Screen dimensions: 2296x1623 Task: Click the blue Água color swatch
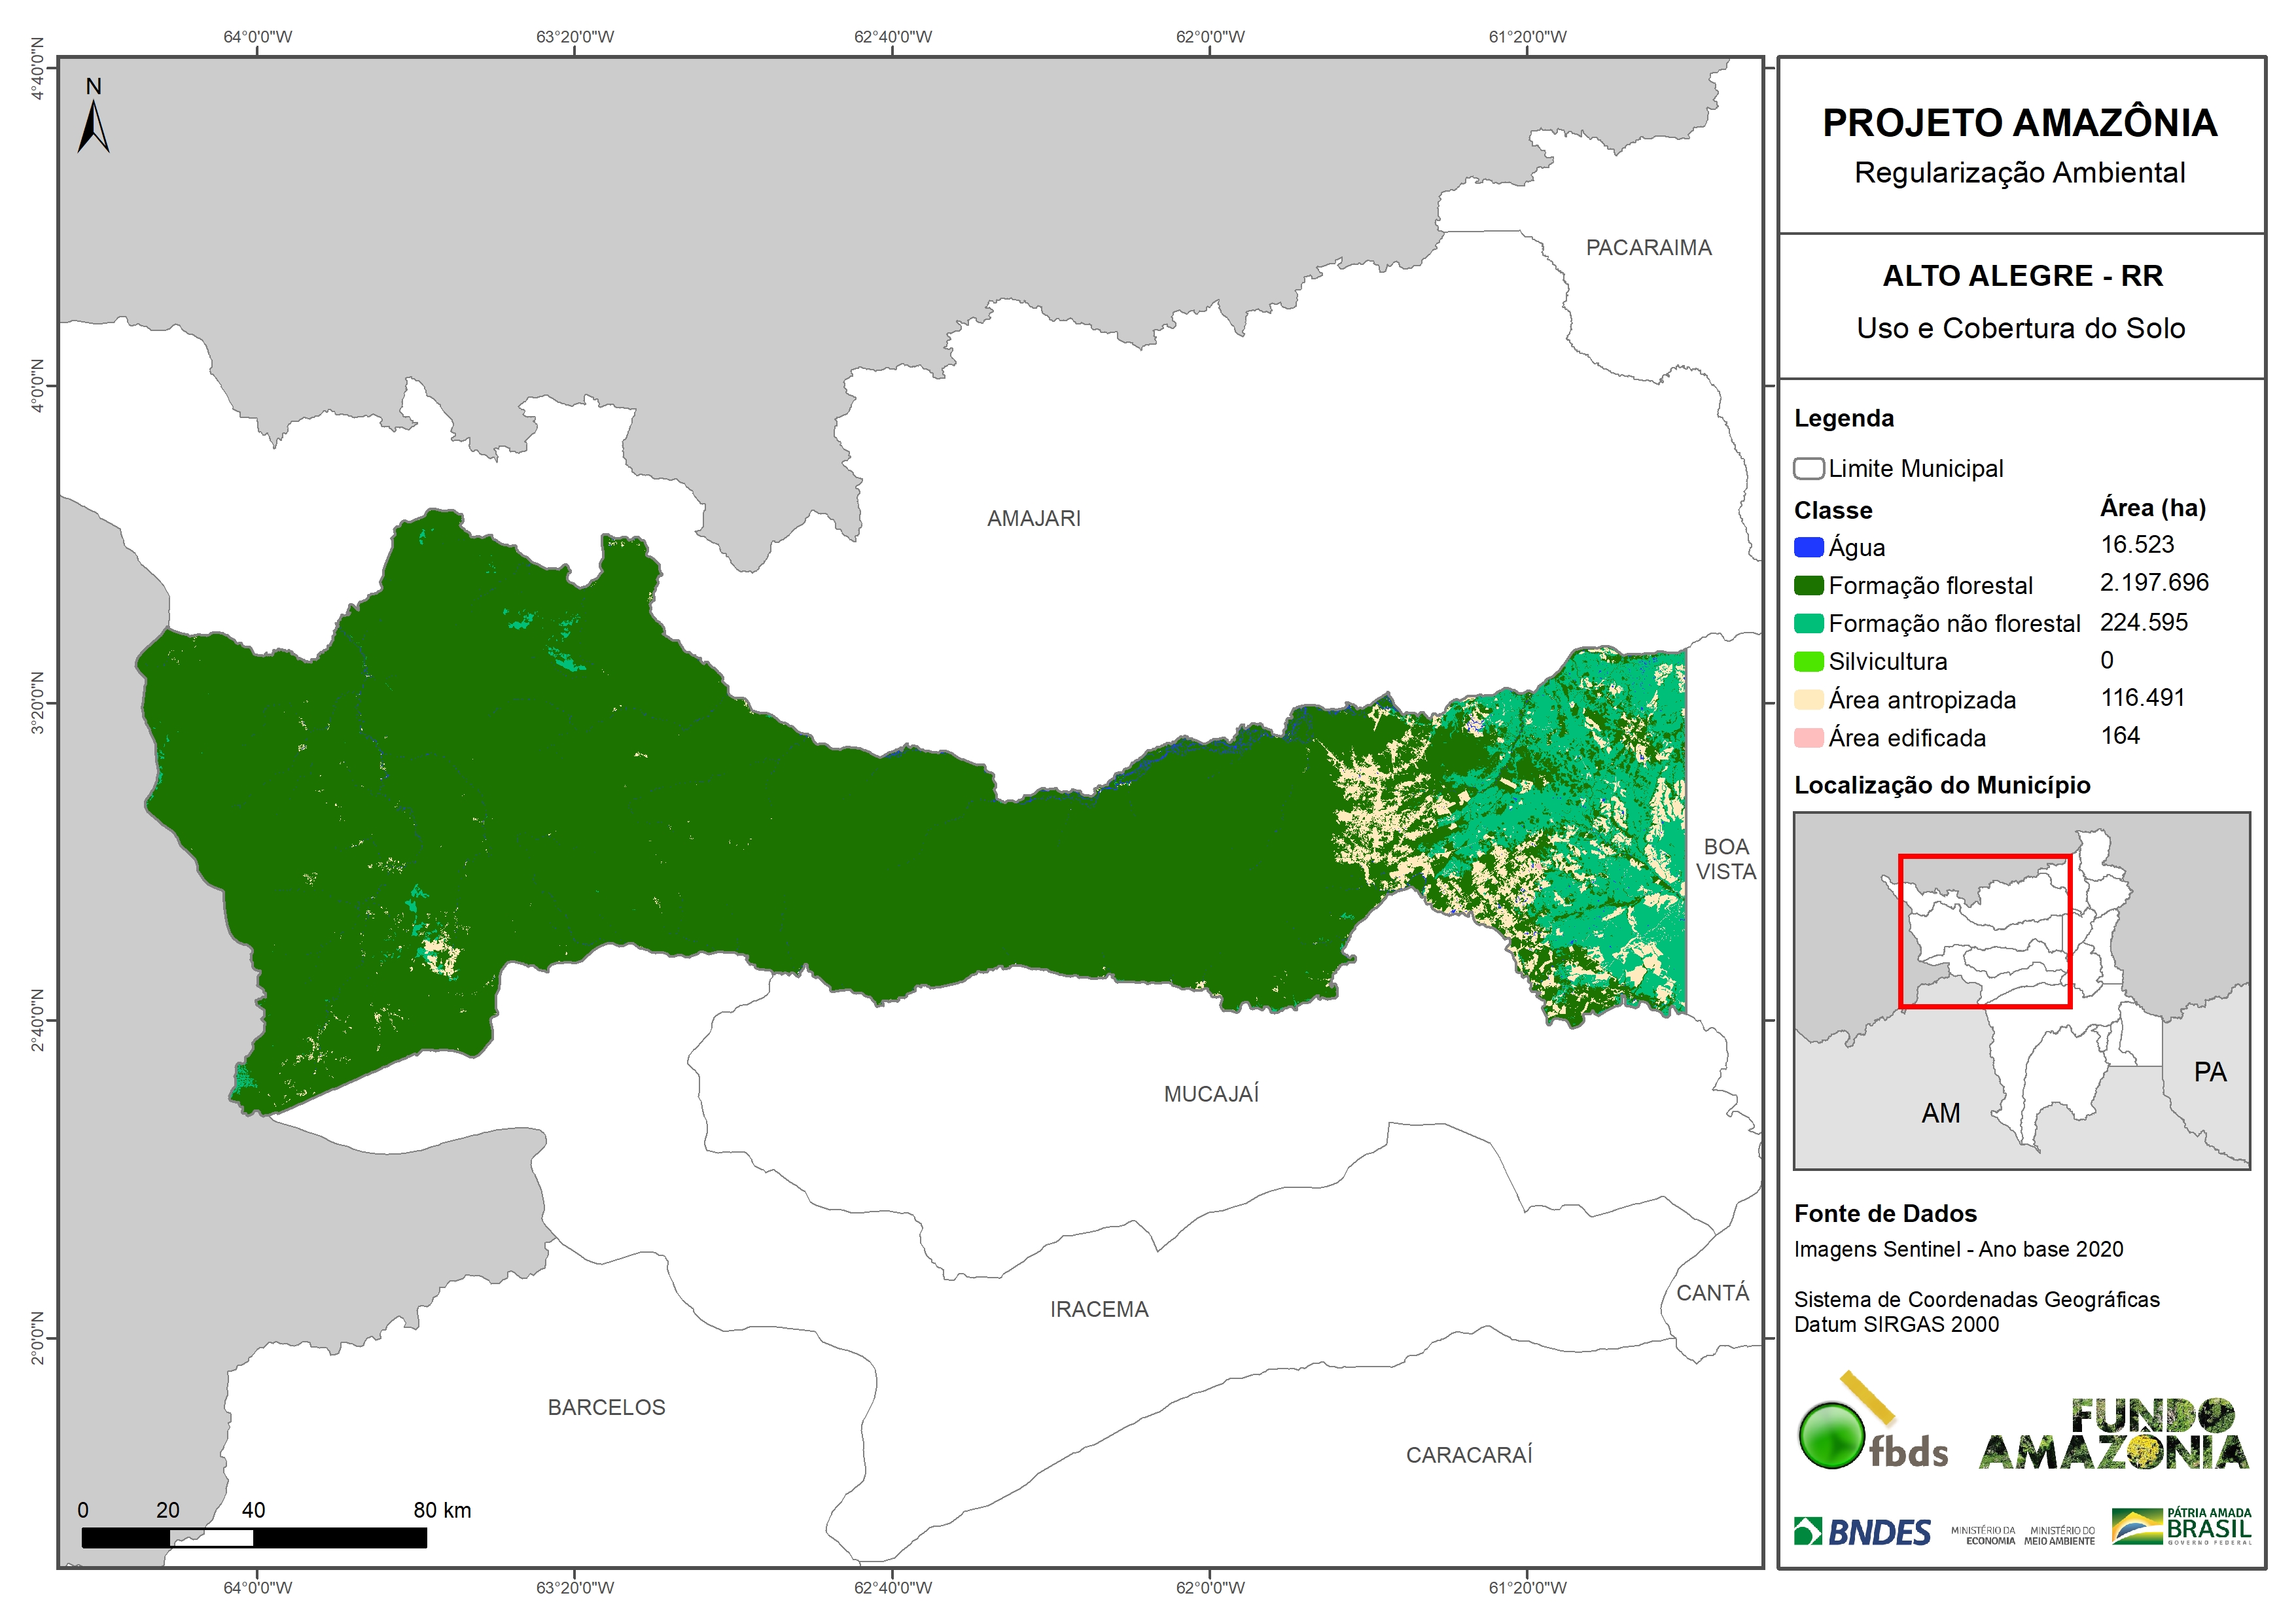tap(1808, 547)
